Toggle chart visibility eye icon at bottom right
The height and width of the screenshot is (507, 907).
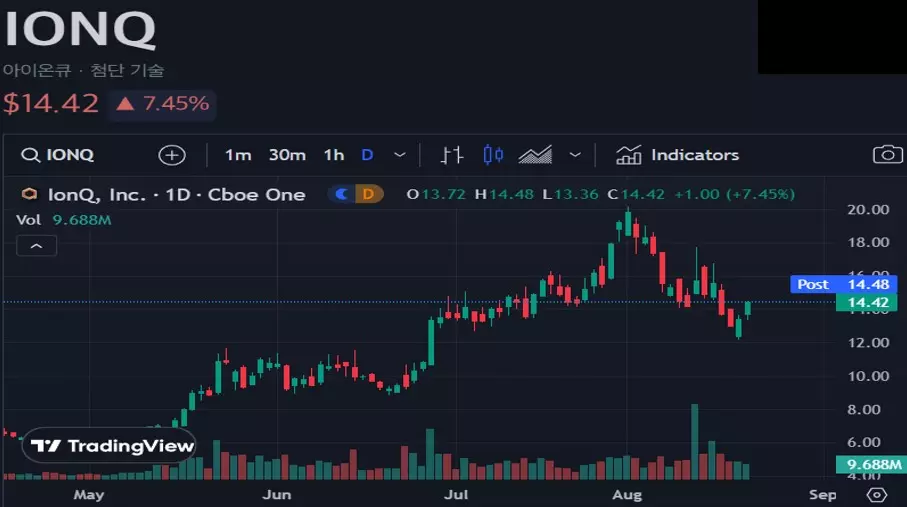click(877, 495)
